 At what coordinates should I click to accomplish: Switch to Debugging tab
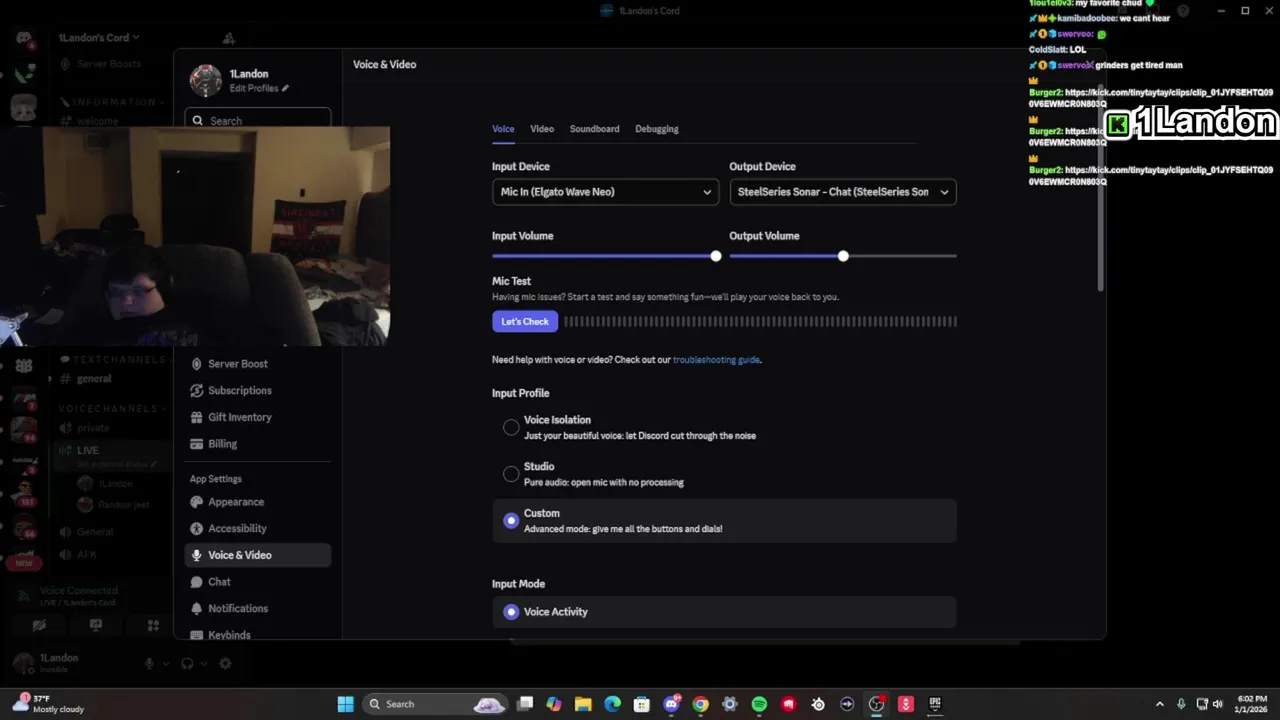657,129
